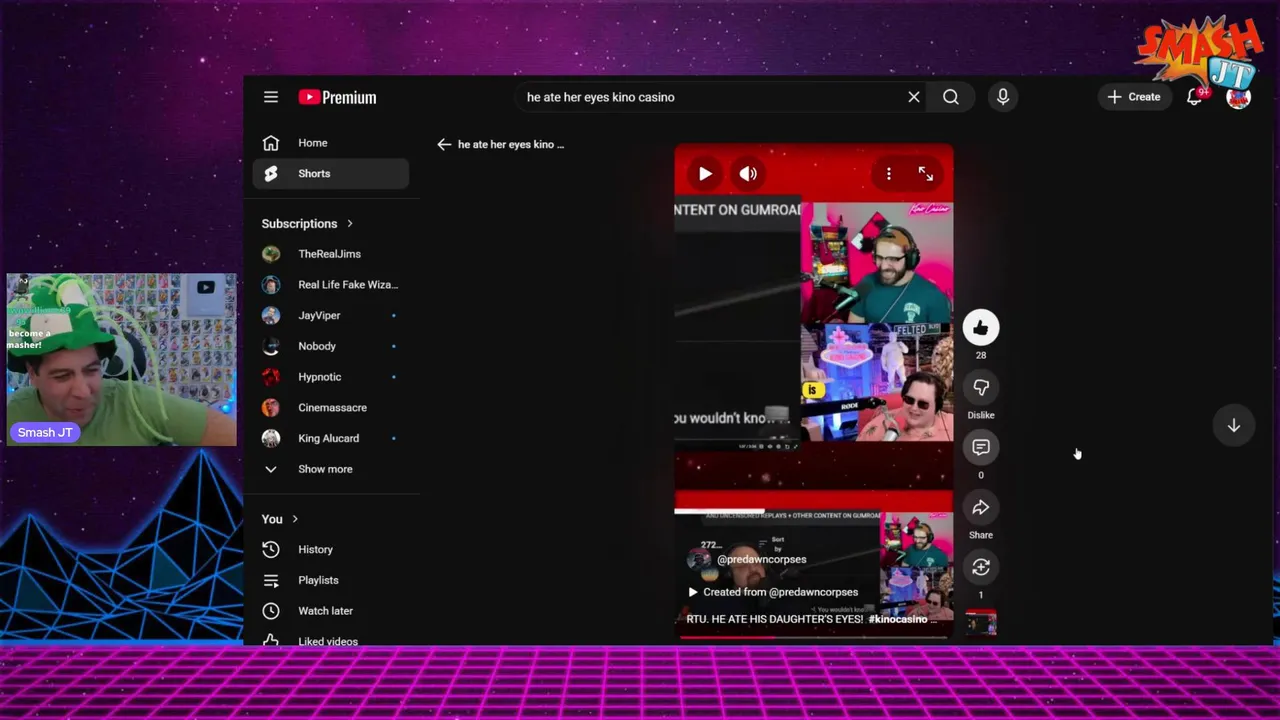Open the YouTube hamburger guide menu
This screenshot has height=720, width=1280.
point(271,97)
